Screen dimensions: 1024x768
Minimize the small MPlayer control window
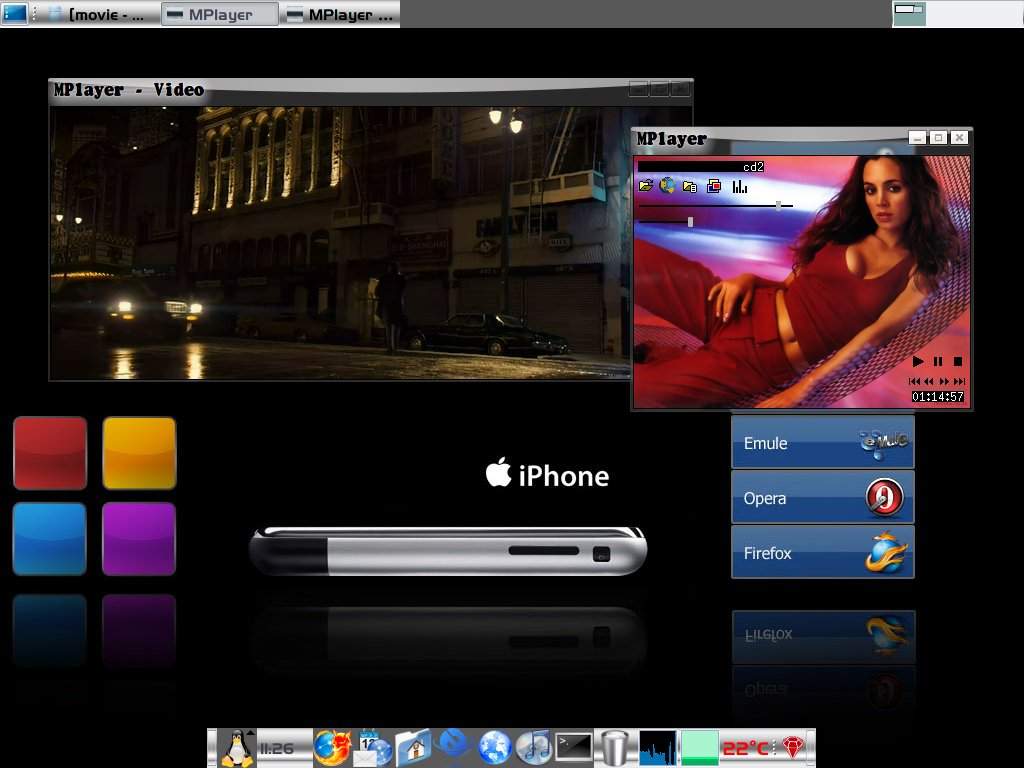point(918,138)
